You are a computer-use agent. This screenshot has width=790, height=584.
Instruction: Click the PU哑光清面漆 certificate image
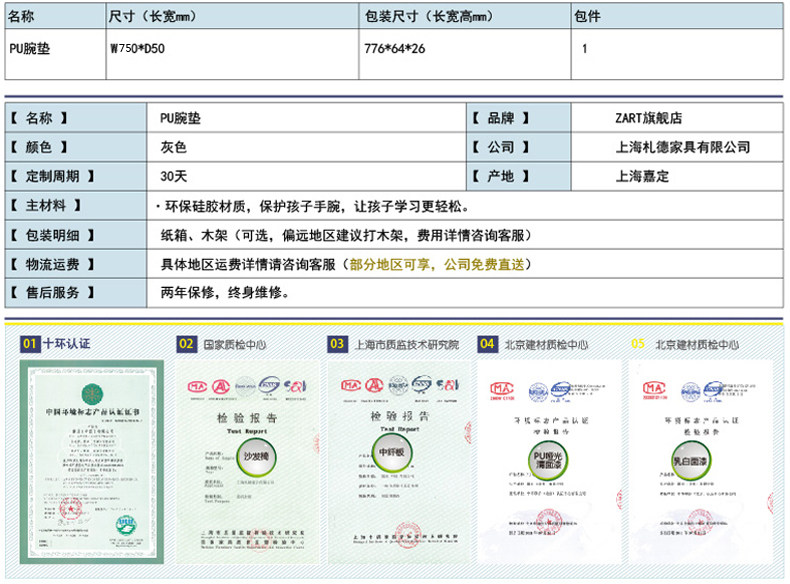click(549, 462)
